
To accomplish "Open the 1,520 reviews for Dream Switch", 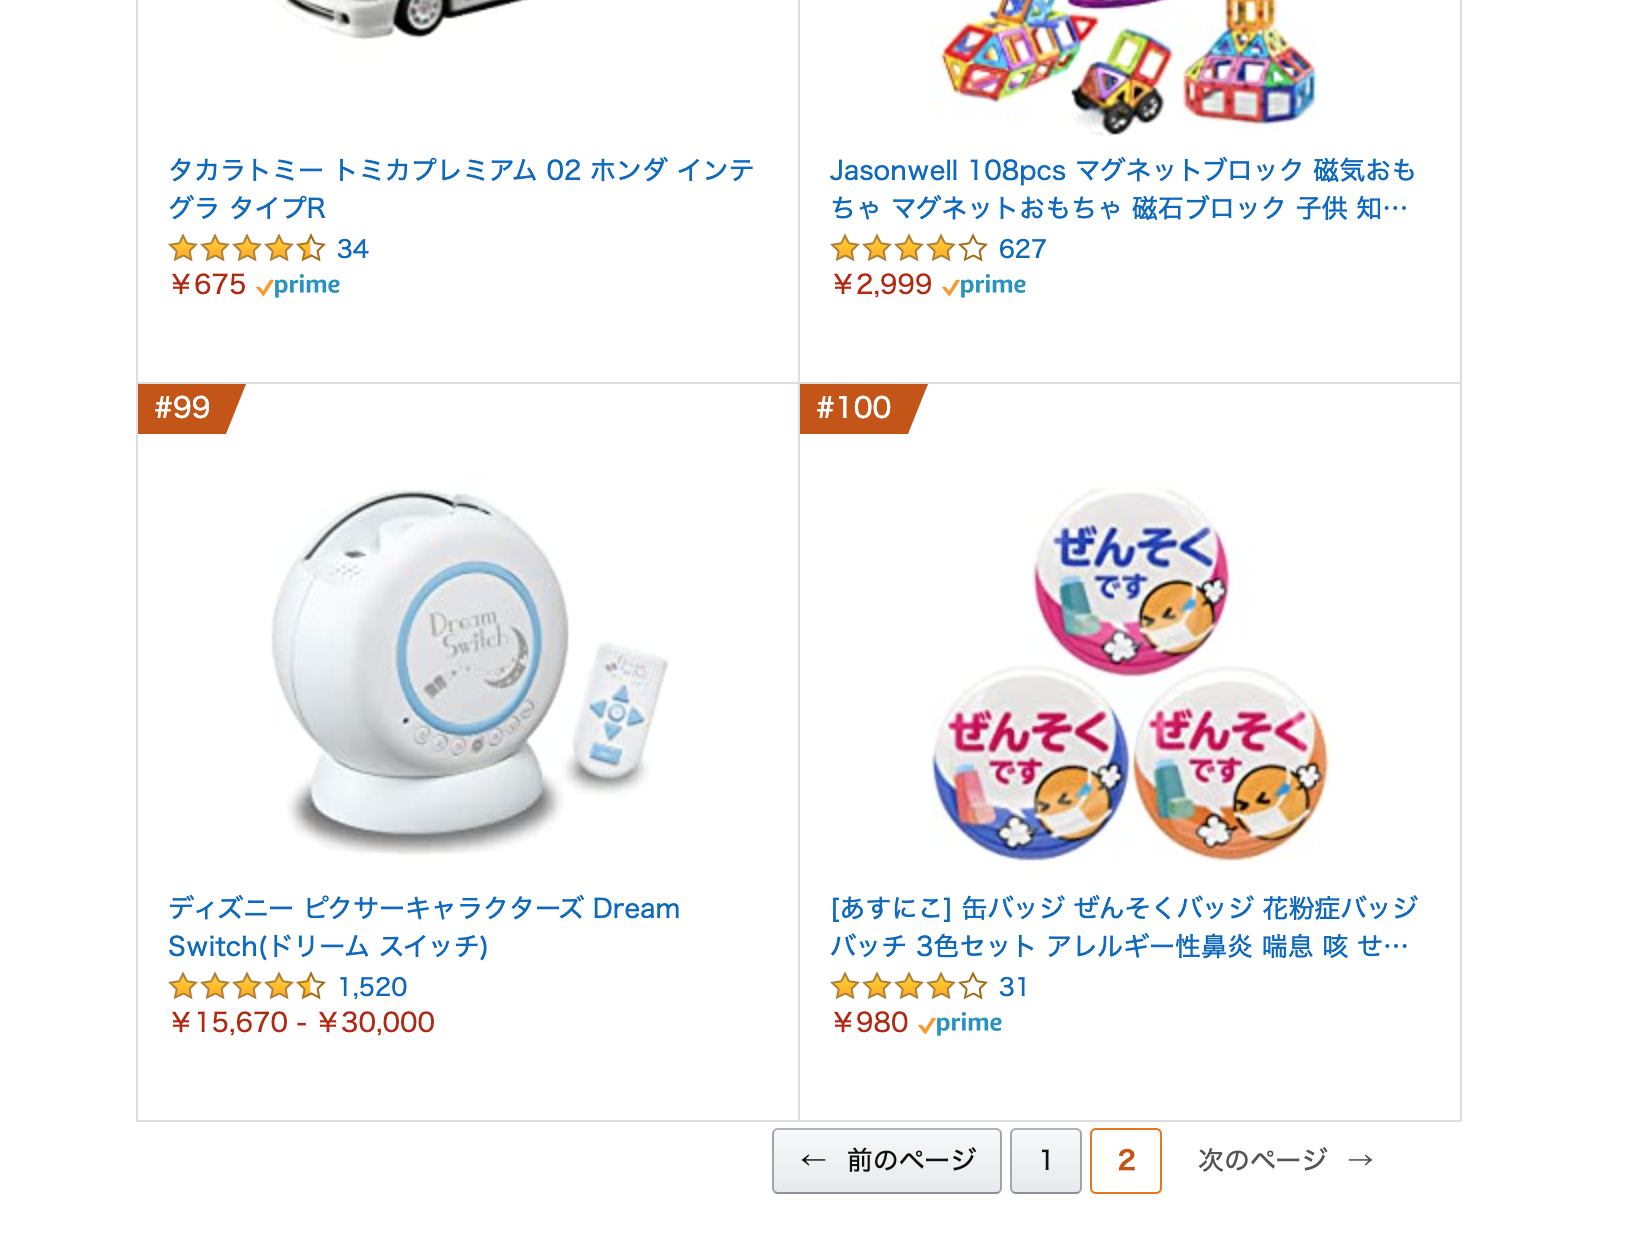I will pos(373,987).
